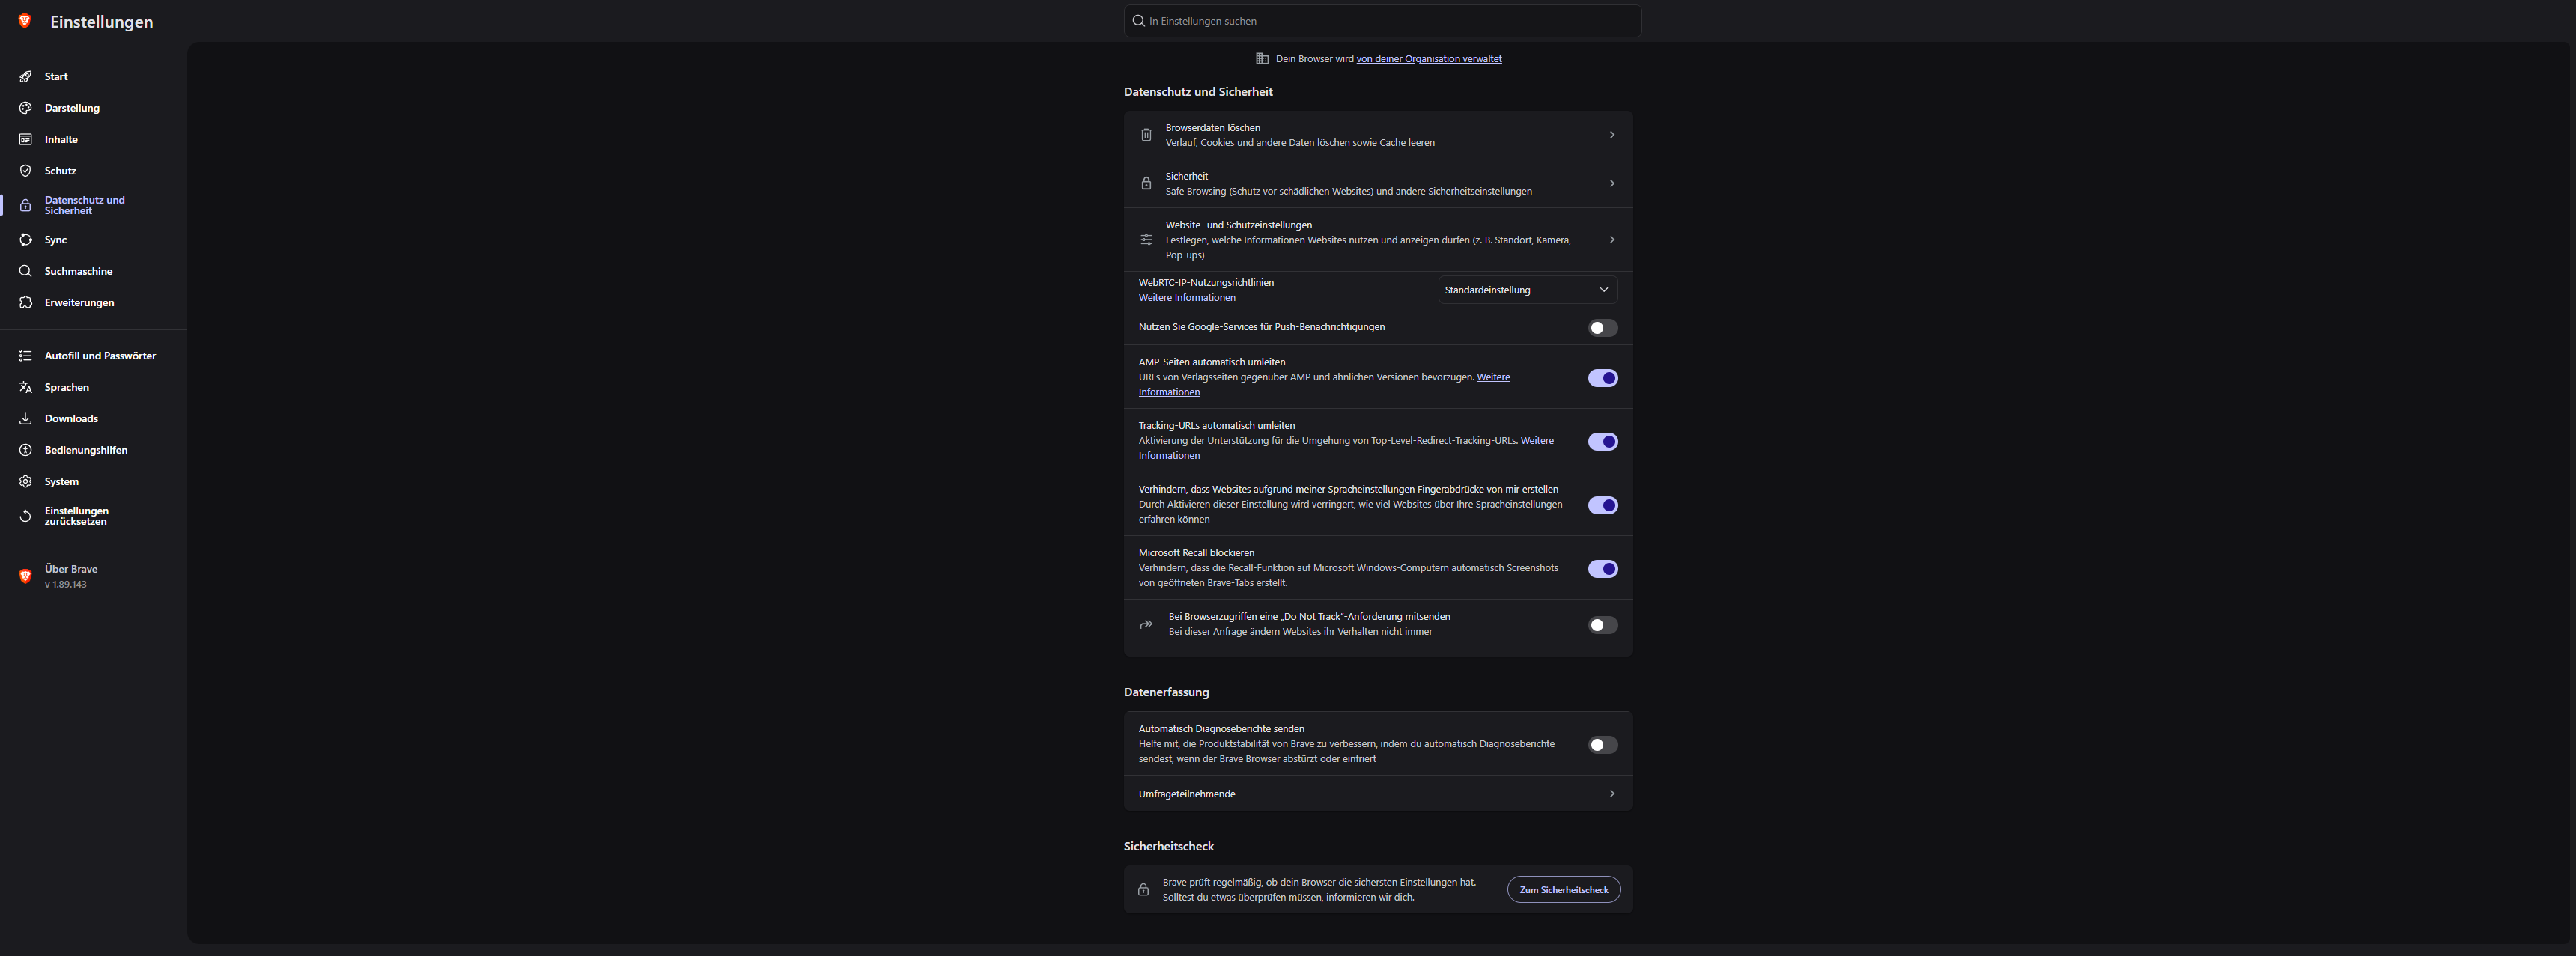Screen dimensions: 2576x956
Task: Click the Schutz shield icon in sidebar
Action: (26, 171)
